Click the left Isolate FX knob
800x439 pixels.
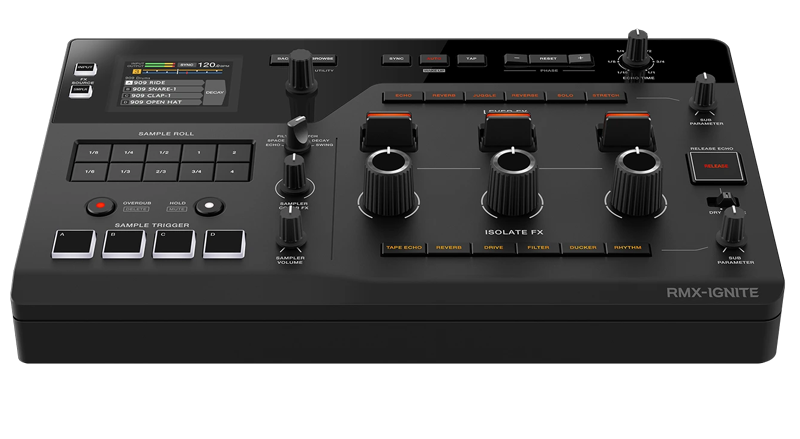pyautogui.click(x=389, y=181)
